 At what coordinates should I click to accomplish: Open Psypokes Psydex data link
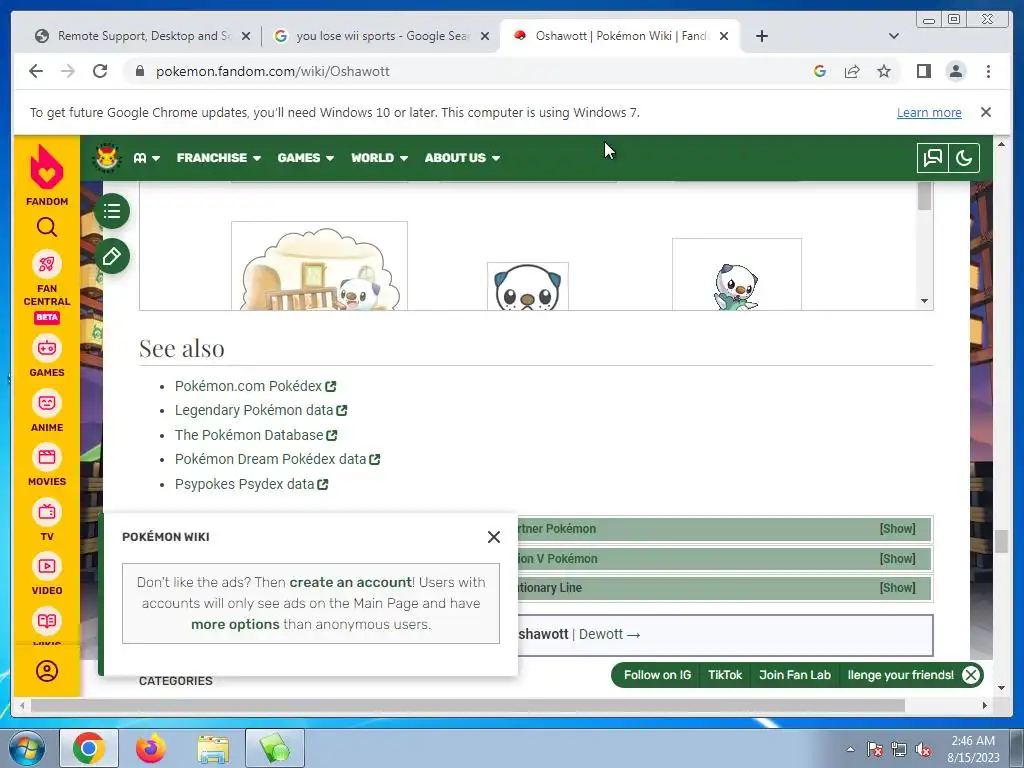pos(251,484)
